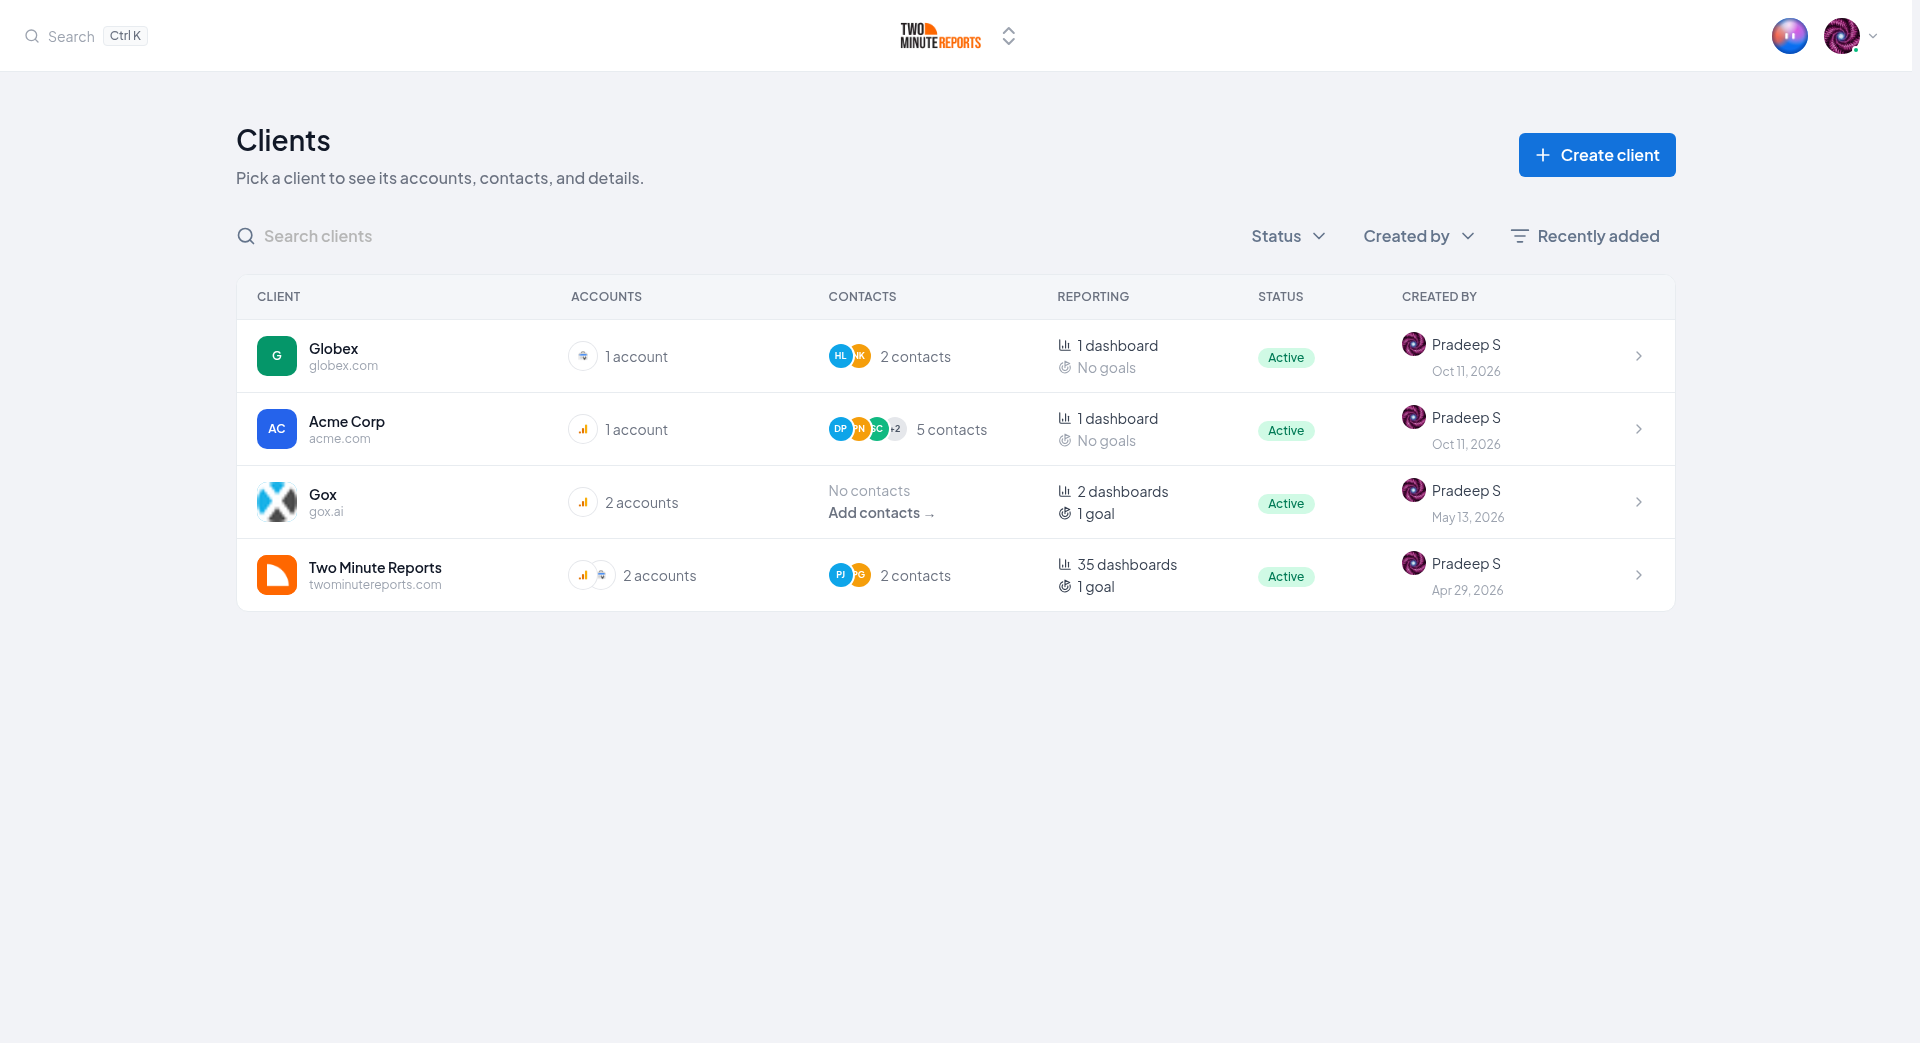Click the Two Minute Reports logo

[940, 36]
